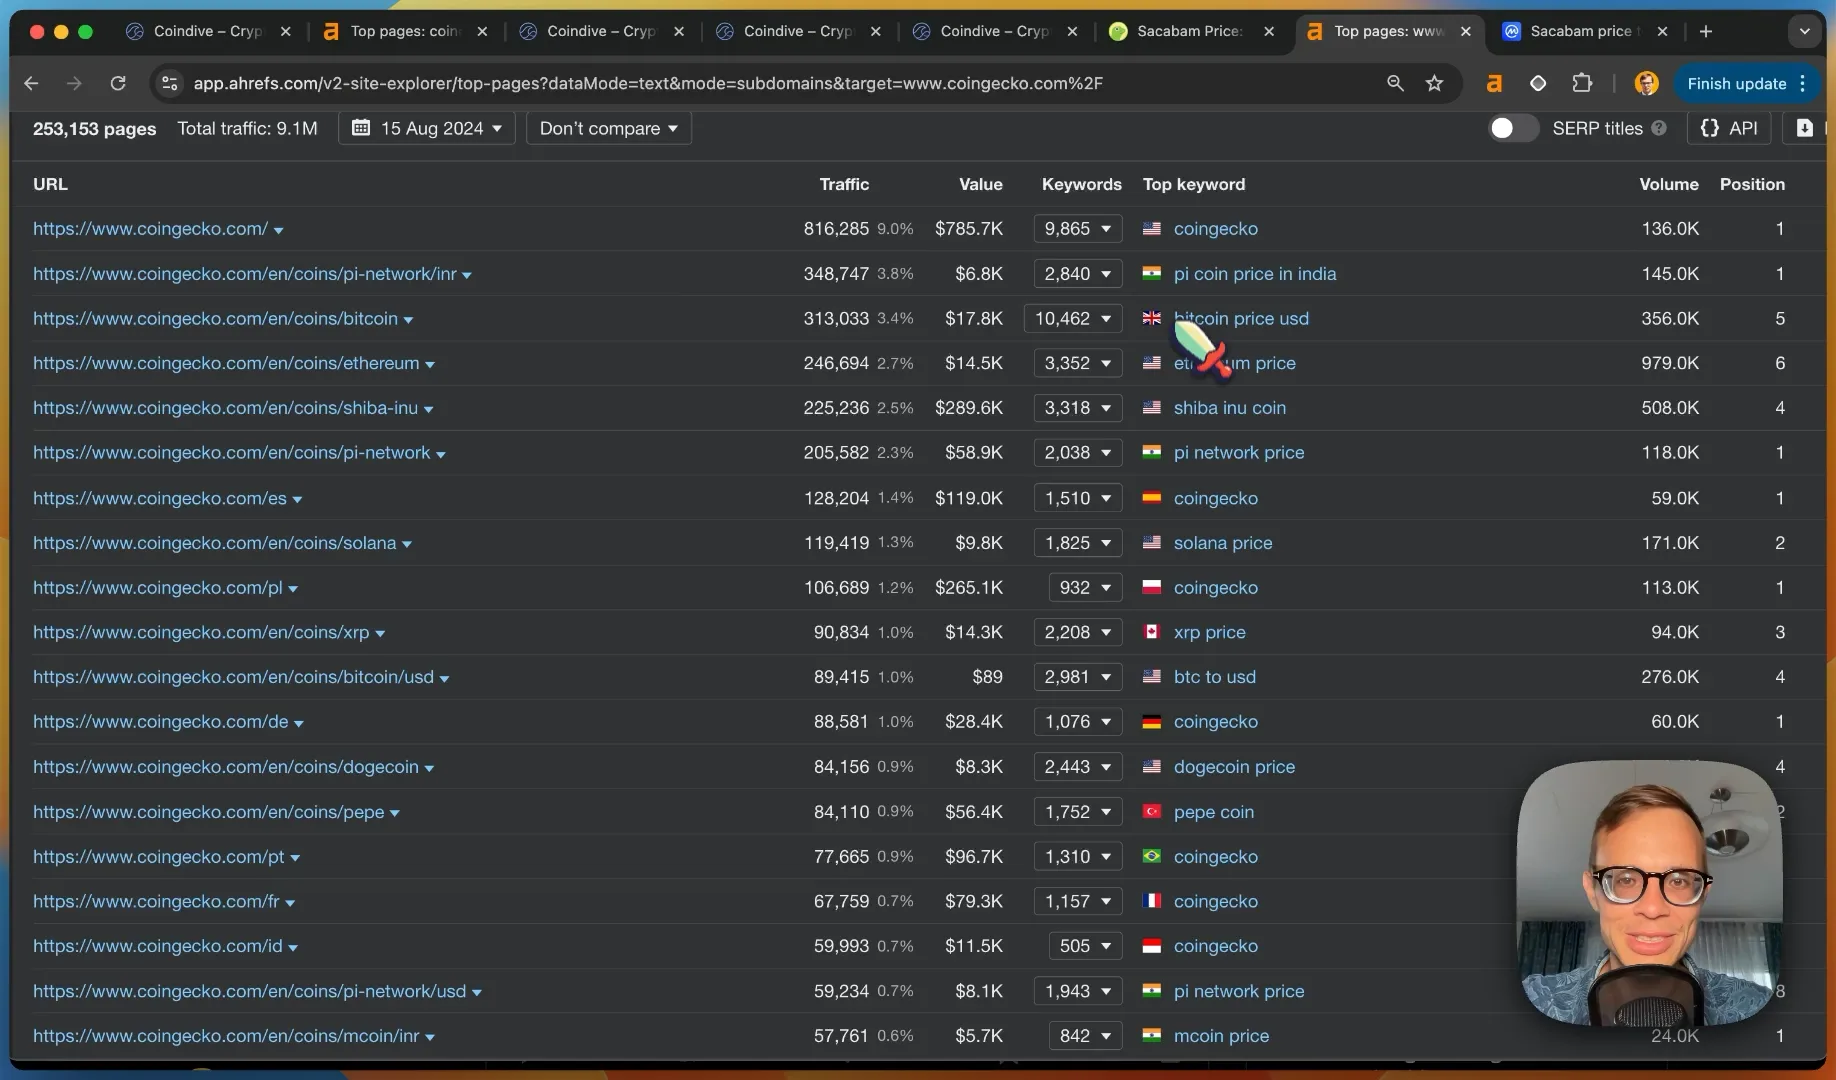Open the coingecko.com/en/coins/dogecoin URL
The height and width of the screenshot is (1080, 1836).
(x=226, y=767)
